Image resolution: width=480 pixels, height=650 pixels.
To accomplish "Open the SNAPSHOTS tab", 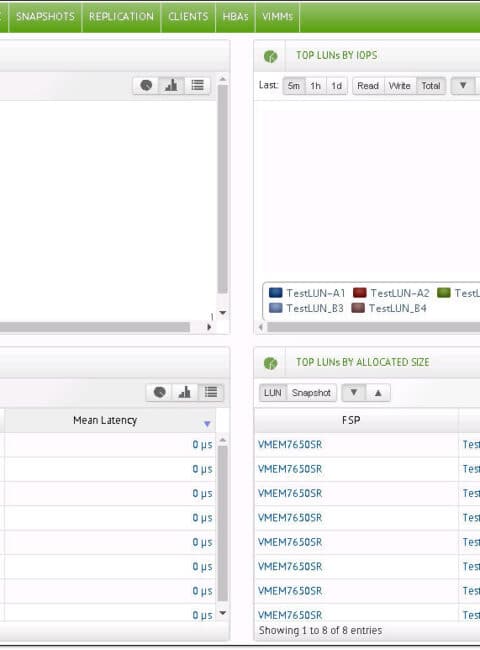I will (45, 17).
